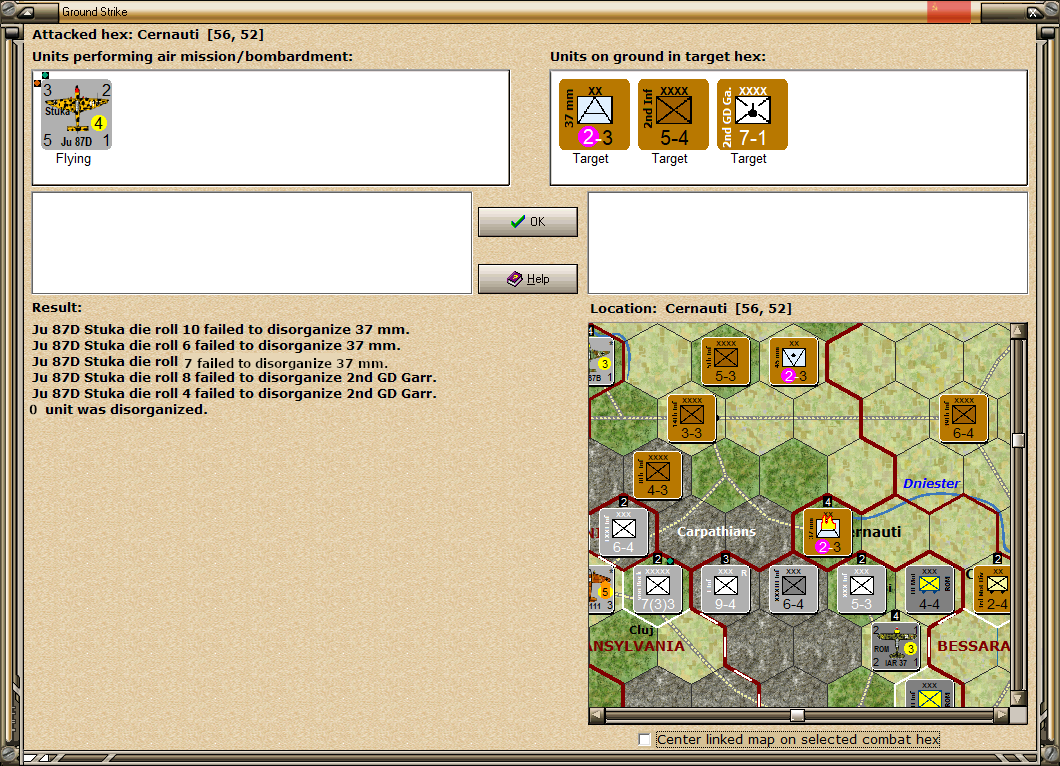Click the map horizontal scrollbar right arrow
Viewport: 1060px width, 766px height.
[x=1002, y=715]
